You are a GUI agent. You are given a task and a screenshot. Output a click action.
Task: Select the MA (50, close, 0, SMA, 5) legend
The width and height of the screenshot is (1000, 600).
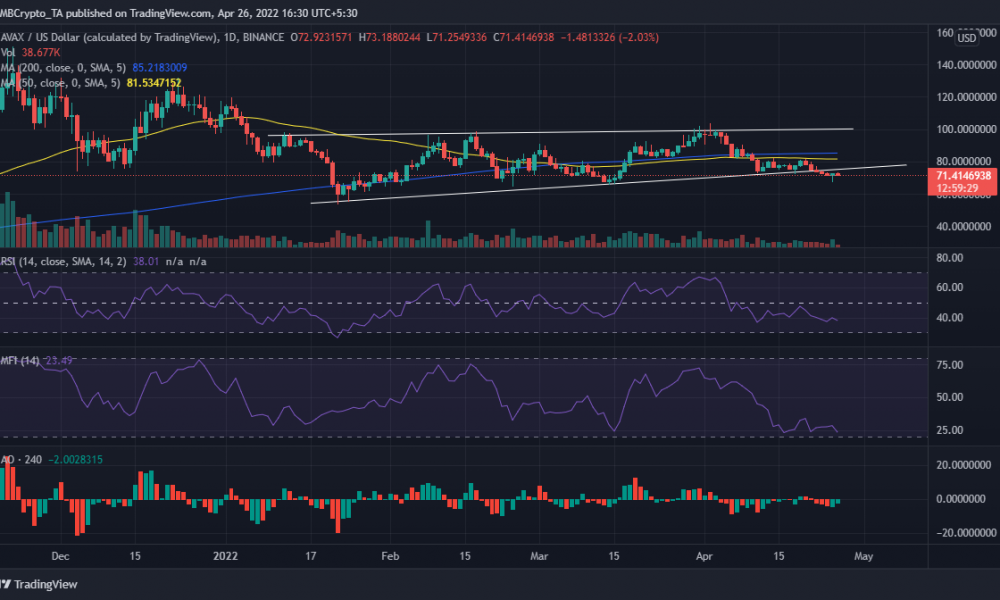point(60,83)
